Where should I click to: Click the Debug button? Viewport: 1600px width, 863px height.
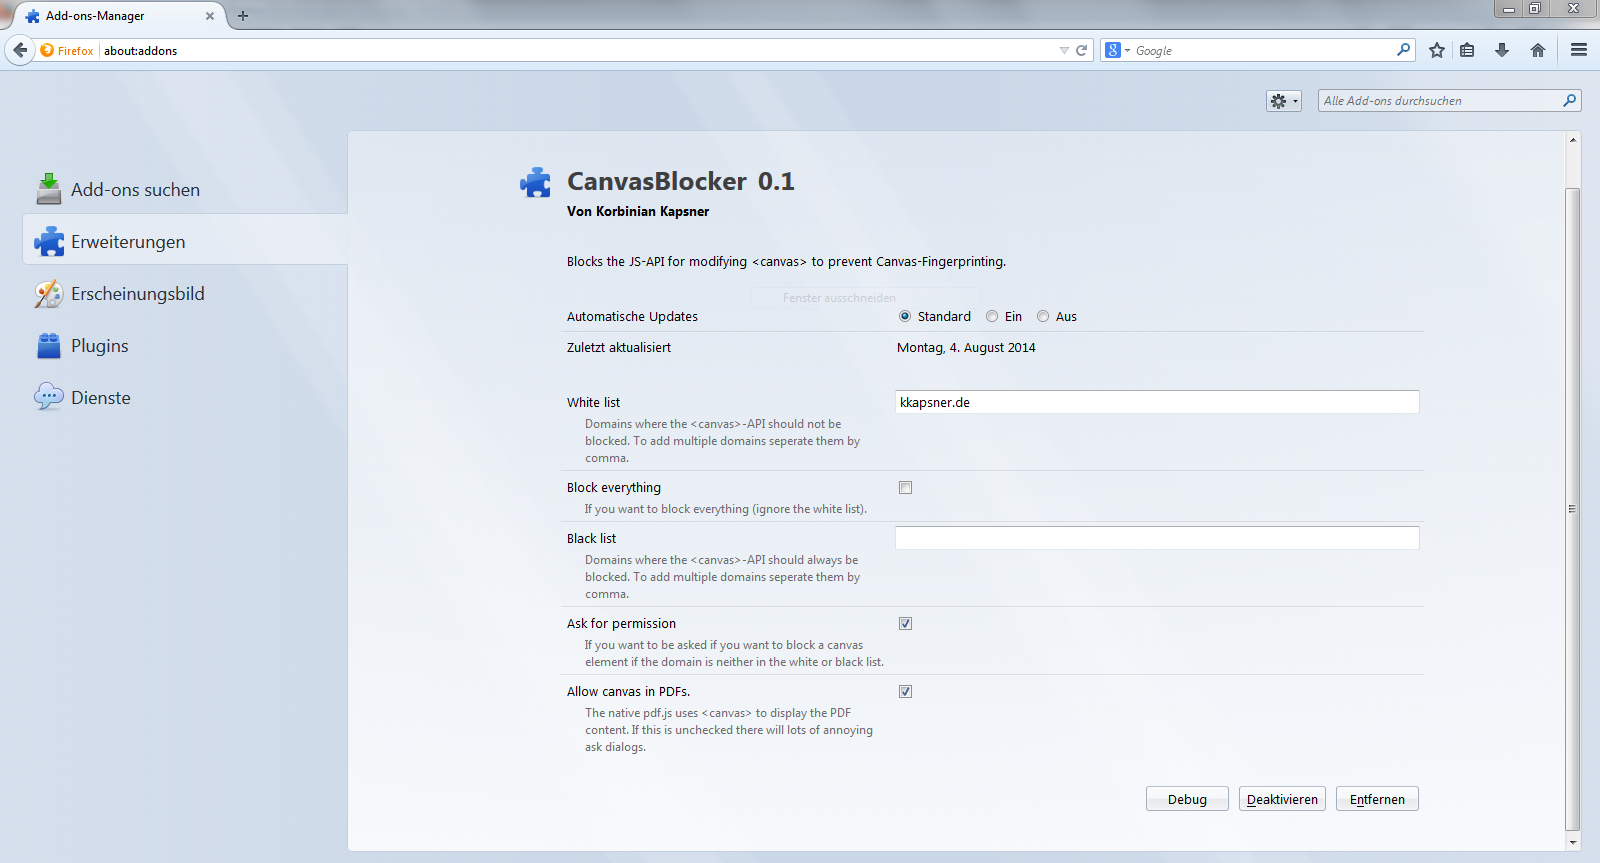click(x=1187, y=799)
